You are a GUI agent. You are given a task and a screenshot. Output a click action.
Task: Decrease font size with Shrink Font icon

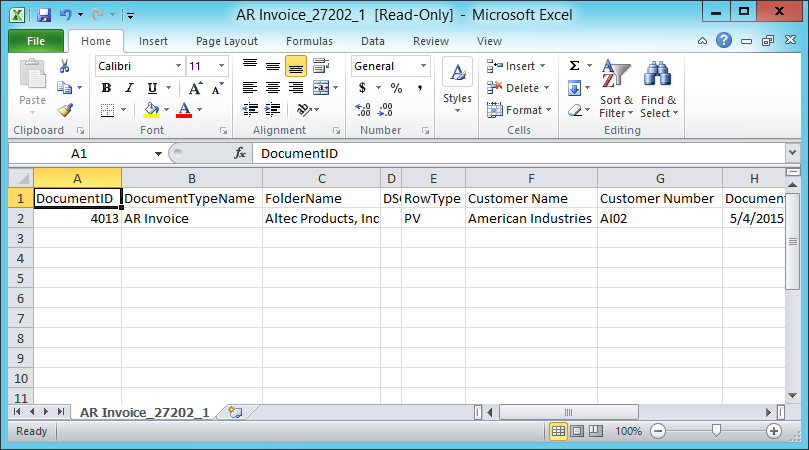[217, 88]
